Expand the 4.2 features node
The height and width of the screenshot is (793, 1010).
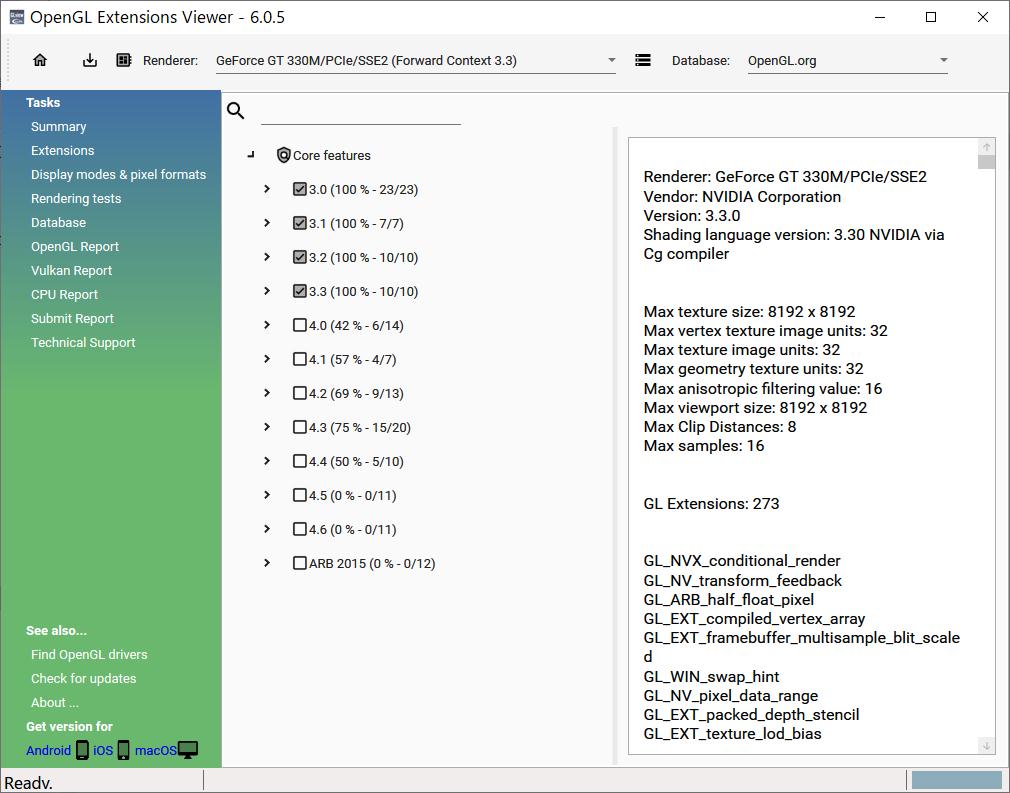click(x=267, y=393)
